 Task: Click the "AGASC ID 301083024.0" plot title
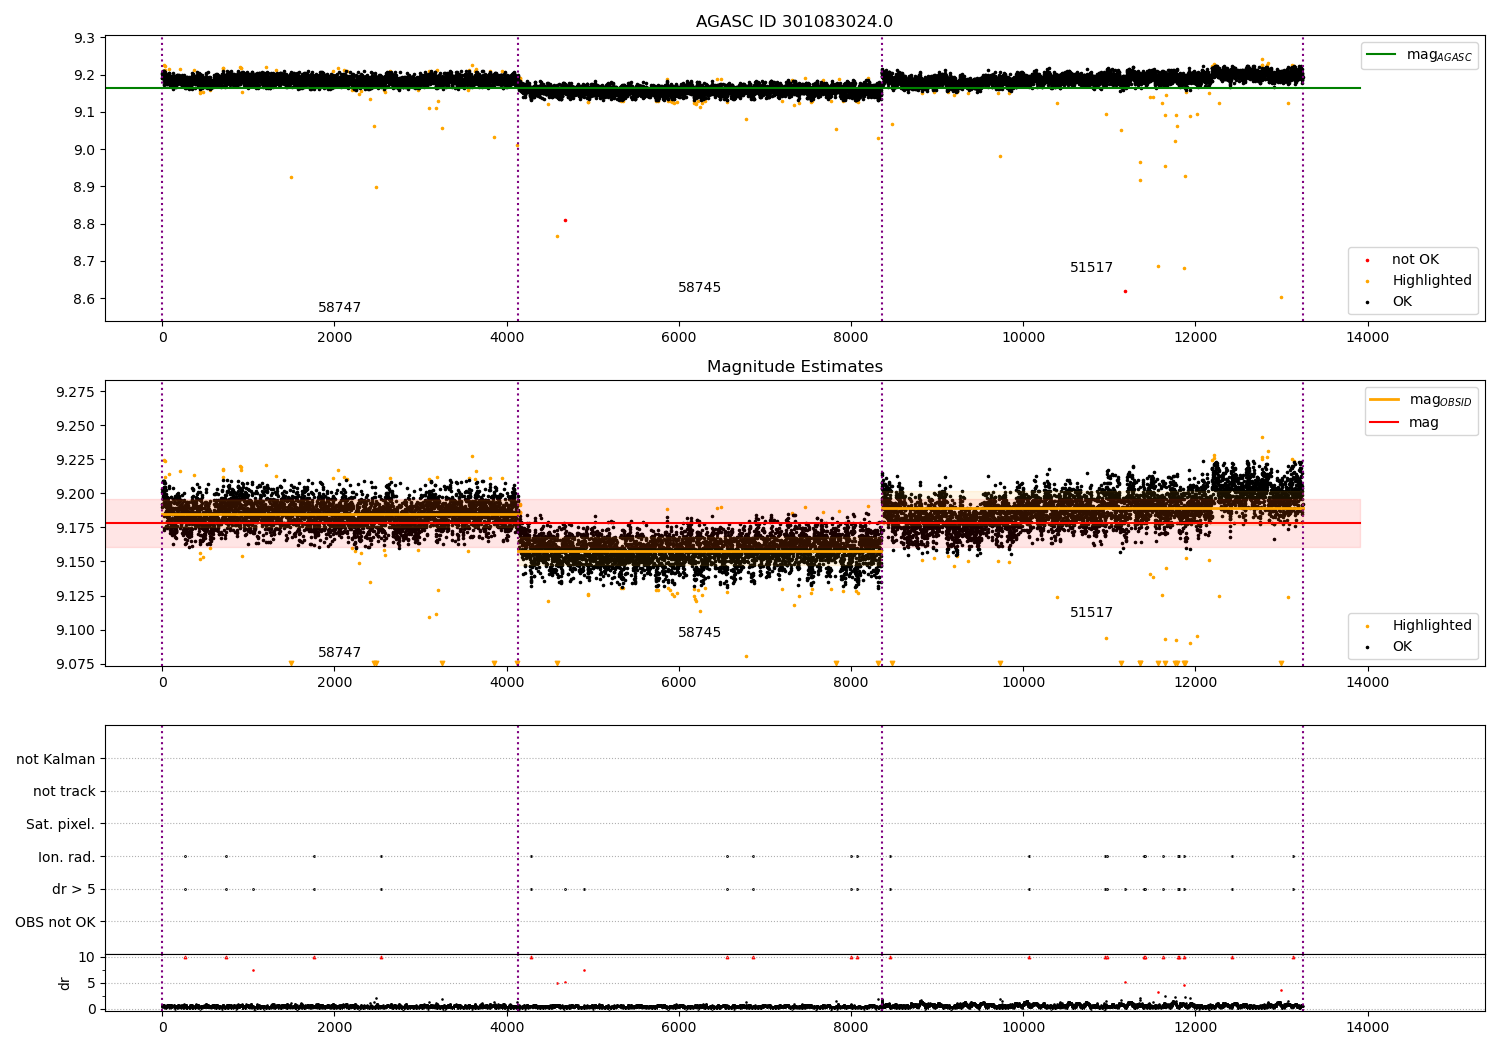(x=794, y=22)
